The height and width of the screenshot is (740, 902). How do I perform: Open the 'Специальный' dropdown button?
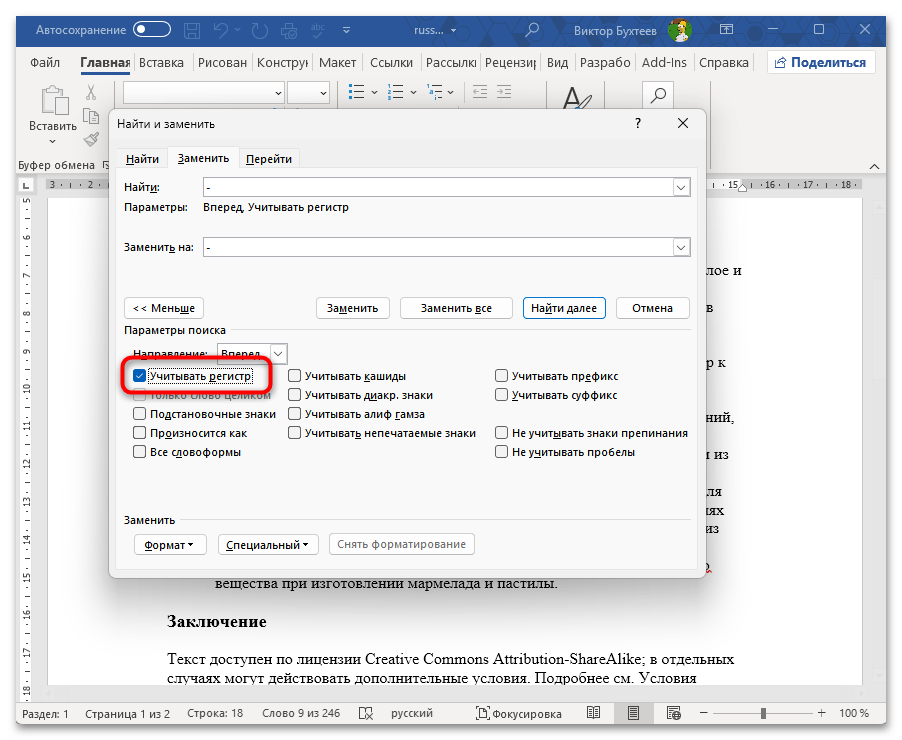coord(268,545)
